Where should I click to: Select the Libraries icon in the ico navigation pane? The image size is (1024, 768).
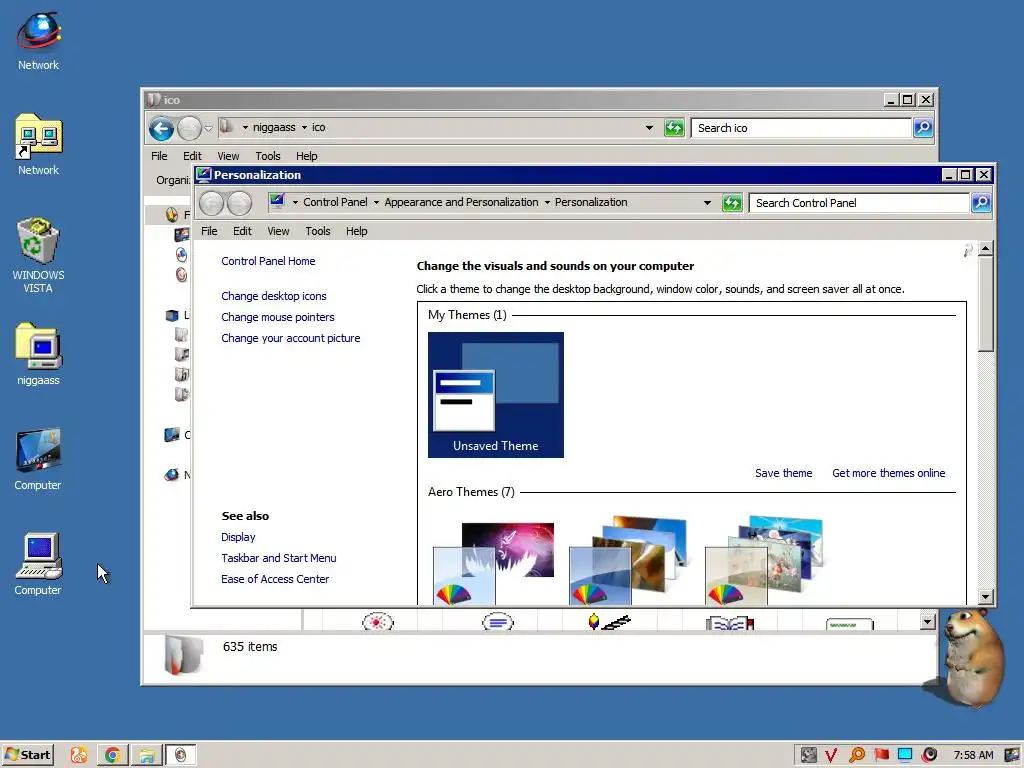pyautogui.click(x=172, y=315)
